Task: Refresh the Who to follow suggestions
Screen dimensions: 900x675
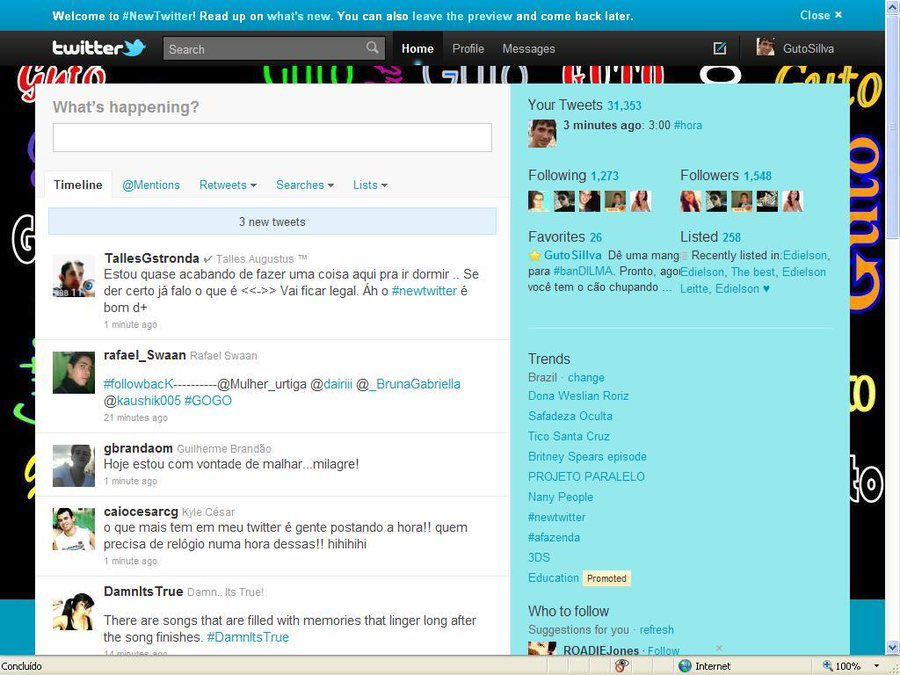Action: [x=657, y=630]
